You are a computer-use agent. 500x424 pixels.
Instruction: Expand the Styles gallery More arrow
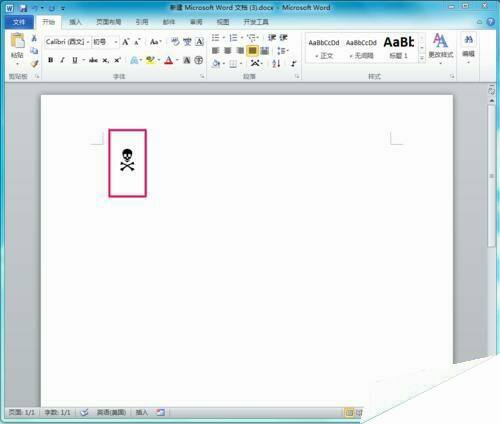pyautogui.click(x=422, y=58)
